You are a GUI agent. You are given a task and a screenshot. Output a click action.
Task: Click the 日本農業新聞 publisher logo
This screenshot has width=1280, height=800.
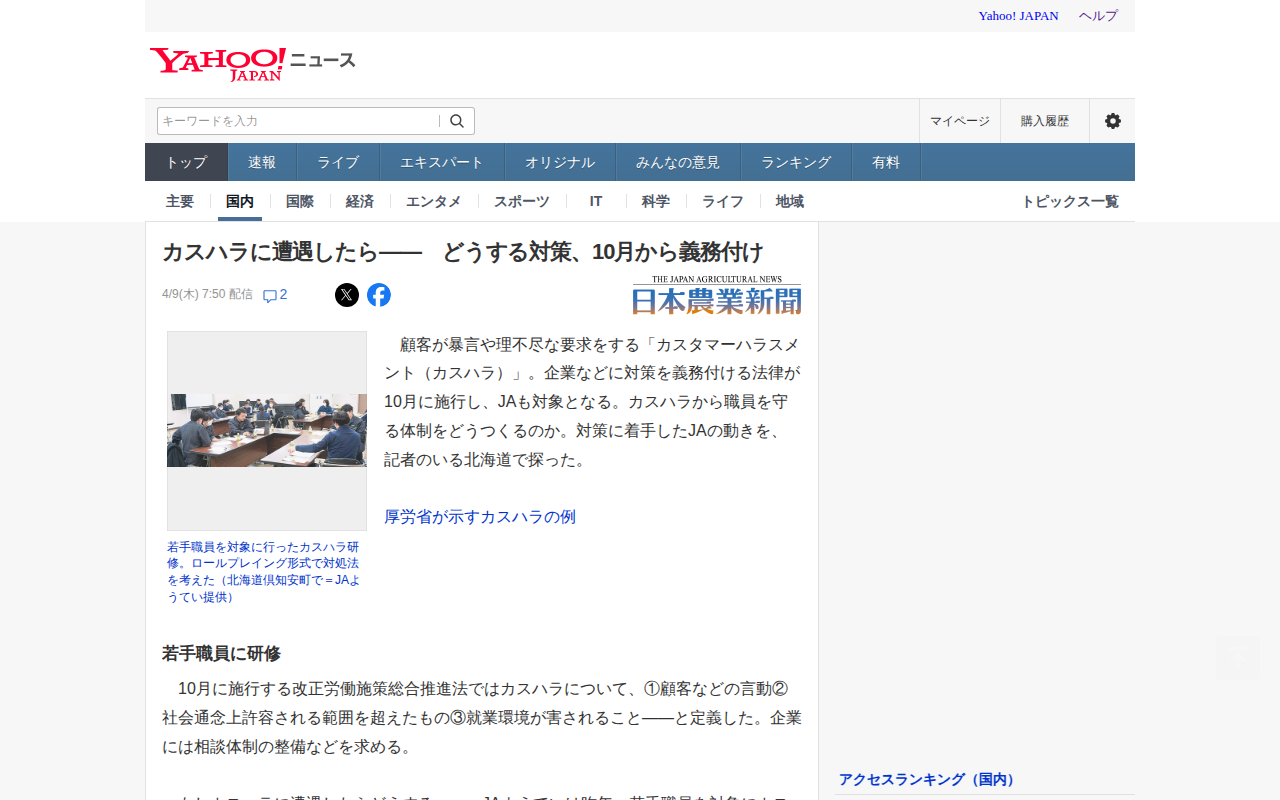coord(717,295)
